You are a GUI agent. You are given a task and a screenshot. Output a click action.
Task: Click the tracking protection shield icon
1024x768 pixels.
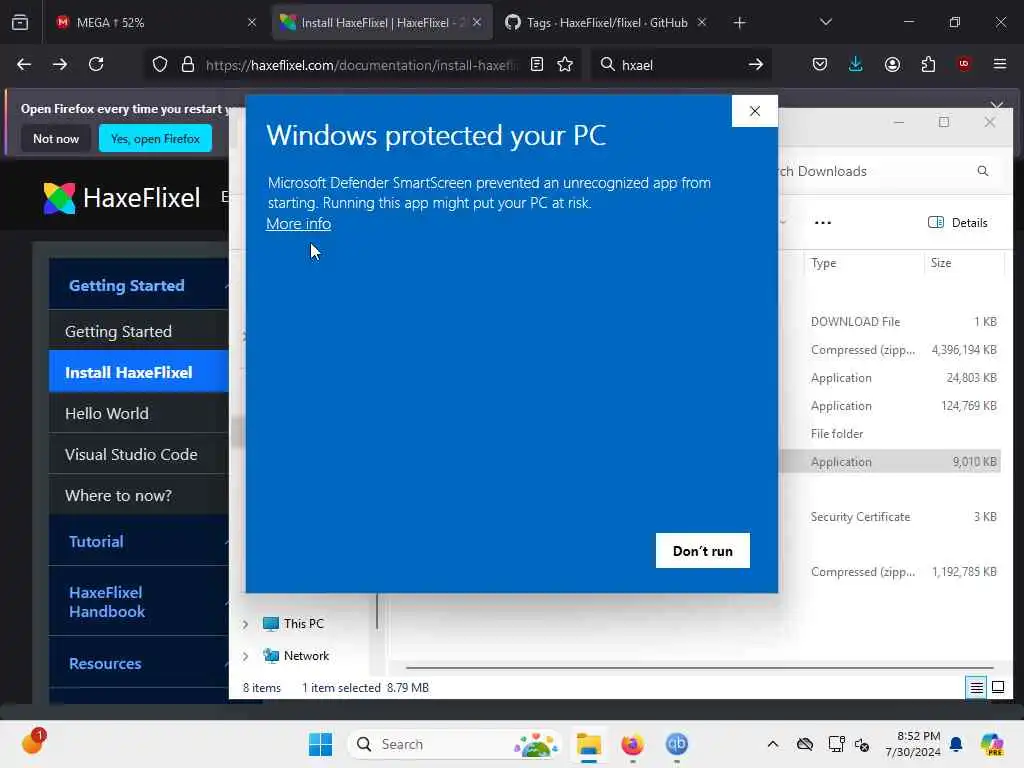[160, 64]
